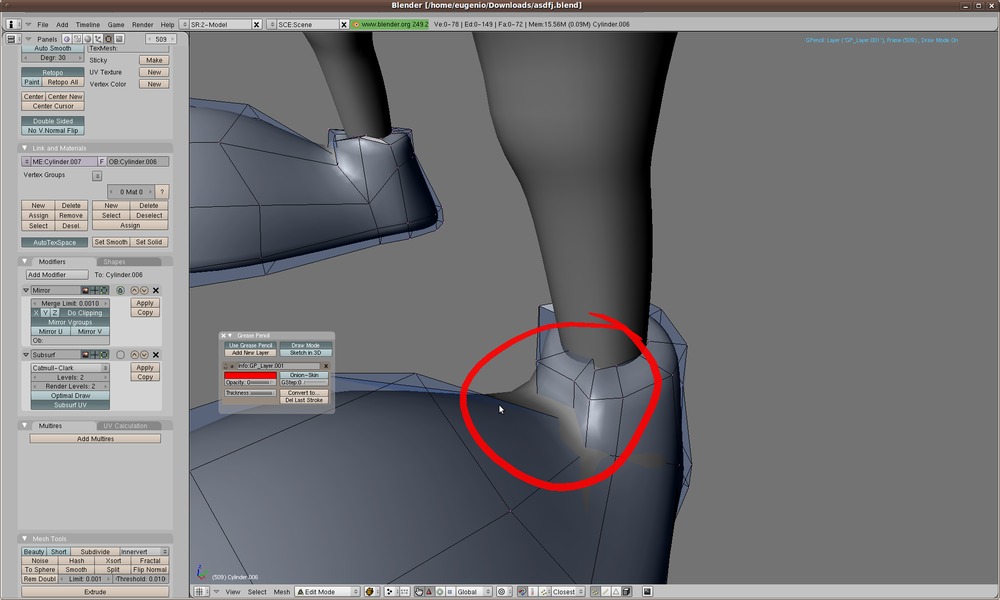Click the pivot point icon in 3D header
The height and width of the screenshot is (600, 1000).
[391, 592]
